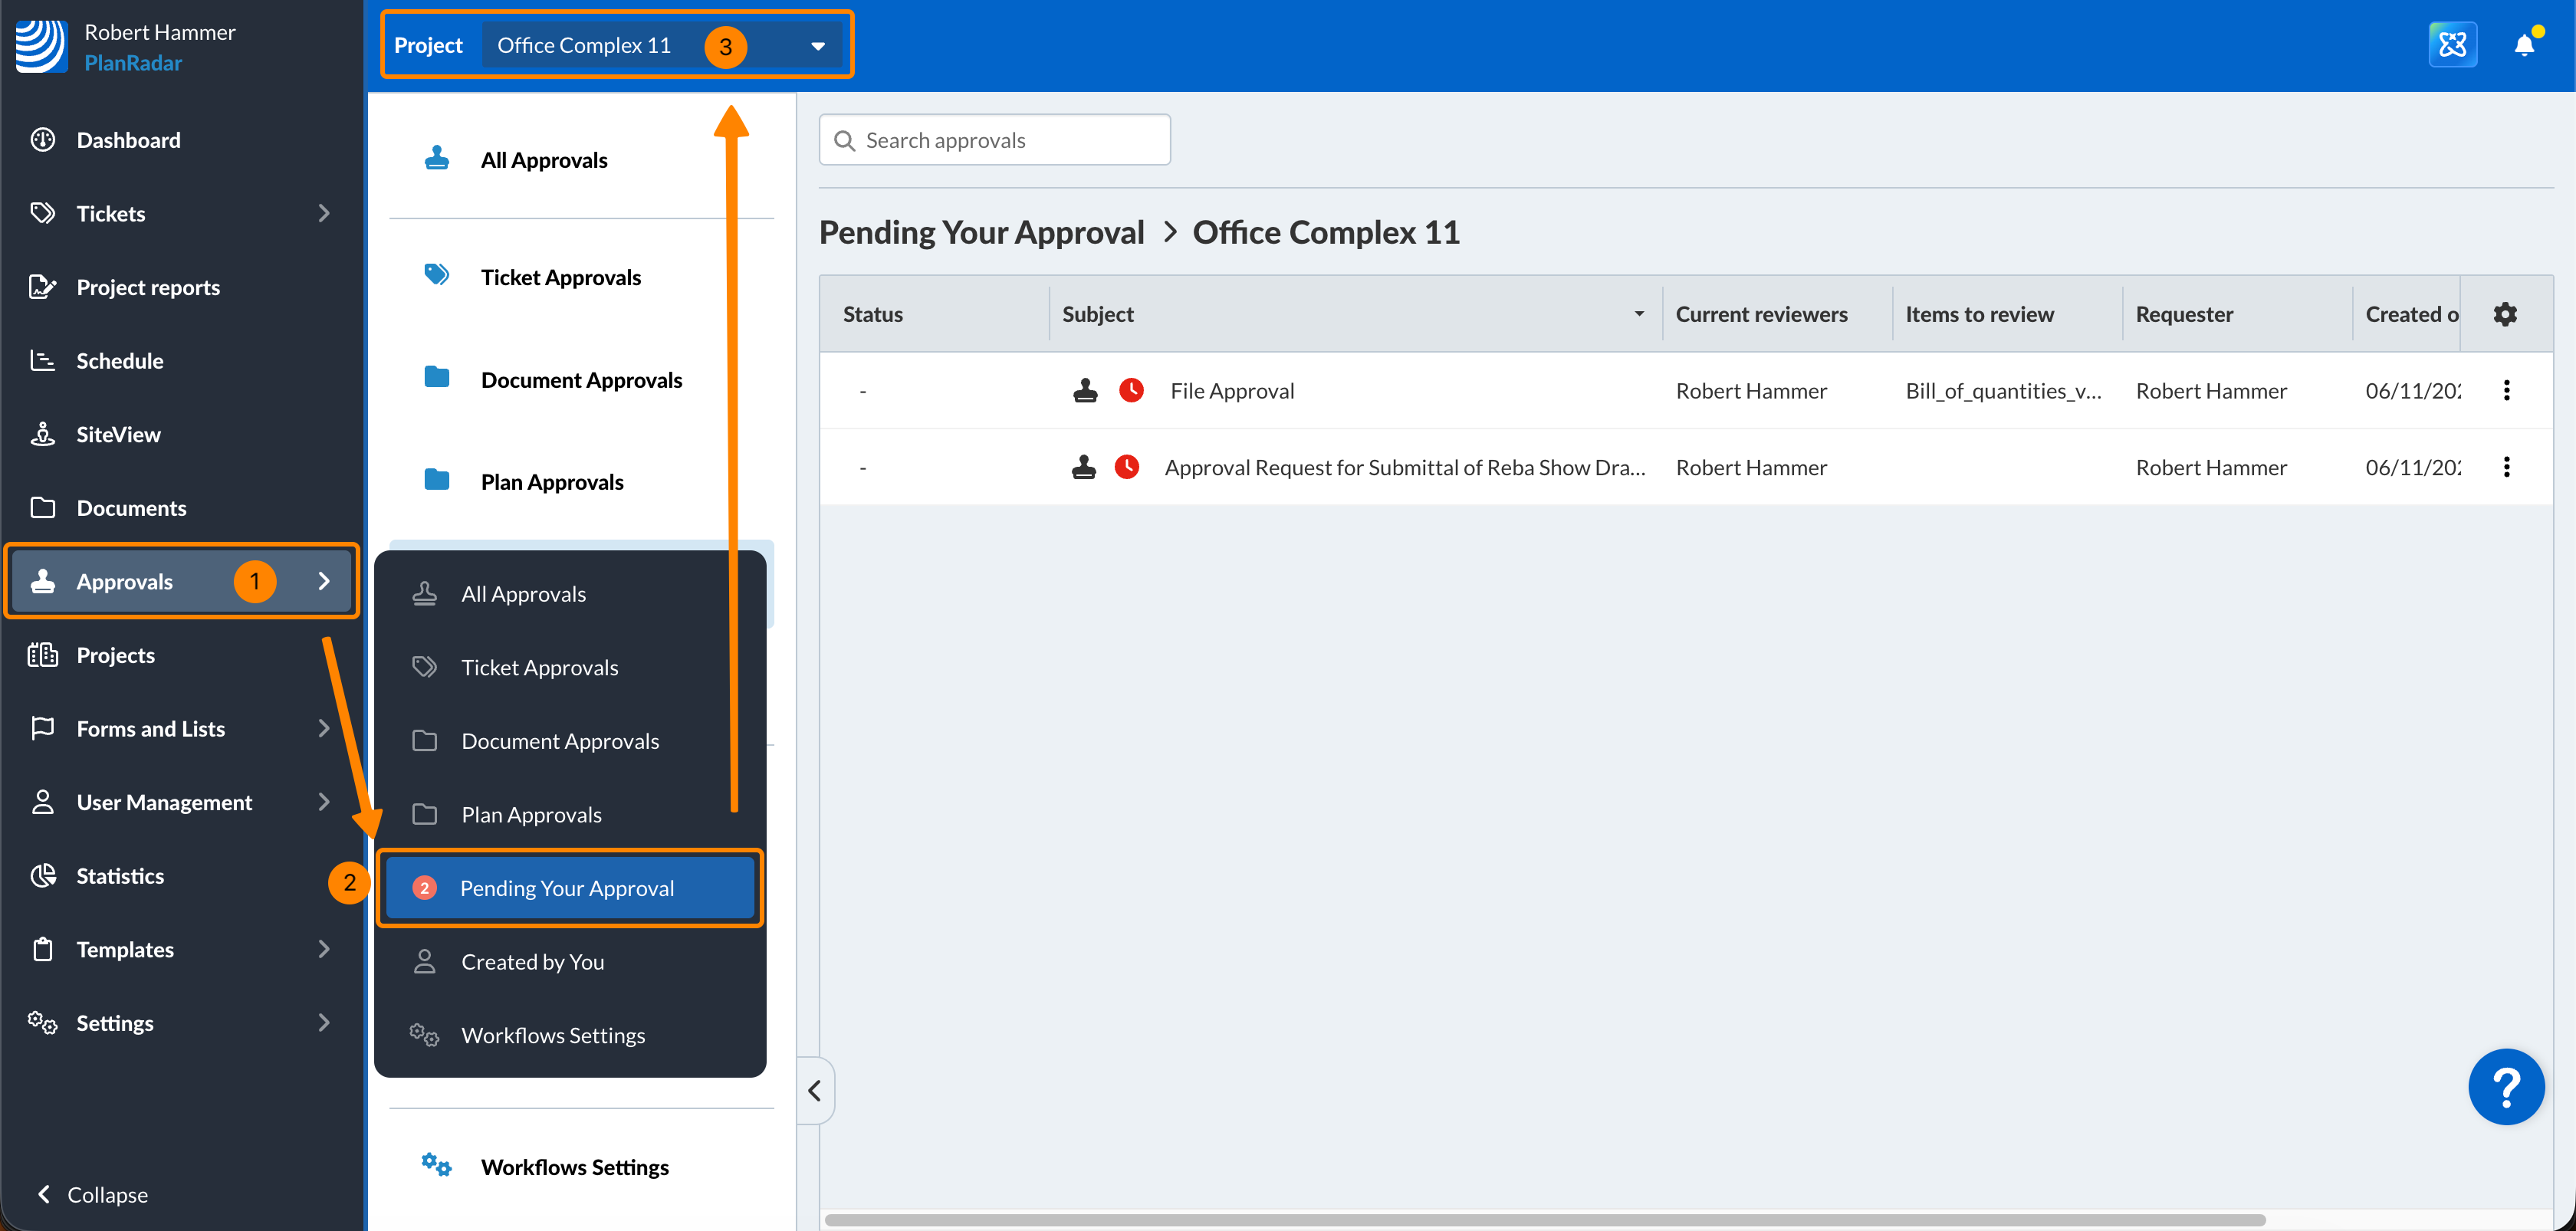Open the three-dot menu for File Approval row
Screen dimensions: 2576x1231
pos(2506,390)
